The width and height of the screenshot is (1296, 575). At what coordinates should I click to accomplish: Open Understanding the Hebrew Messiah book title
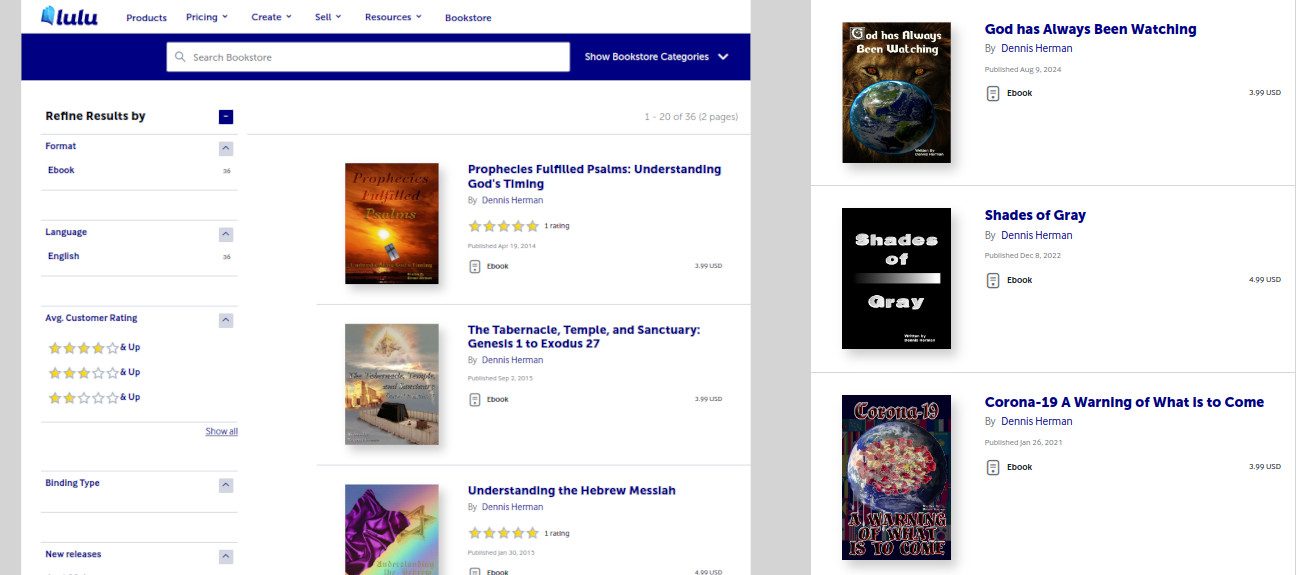click(x=571, y=490)
